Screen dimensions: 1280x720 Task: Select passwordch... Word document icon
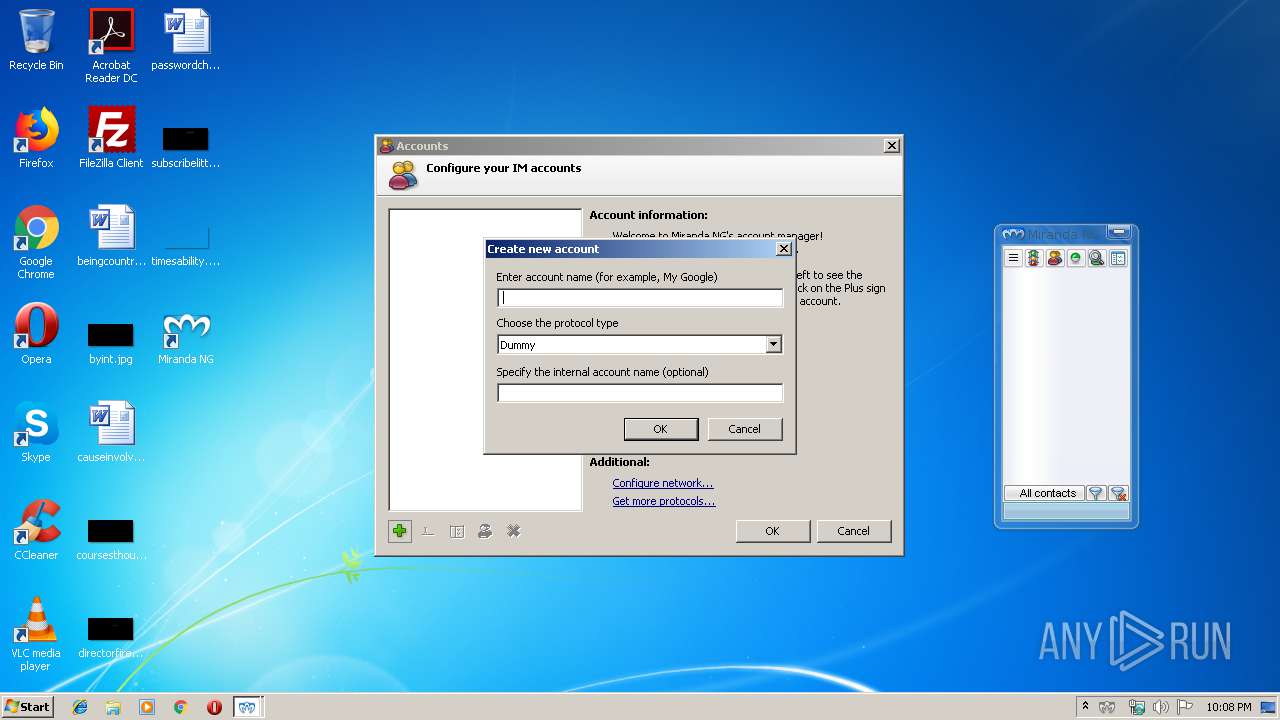186,40
